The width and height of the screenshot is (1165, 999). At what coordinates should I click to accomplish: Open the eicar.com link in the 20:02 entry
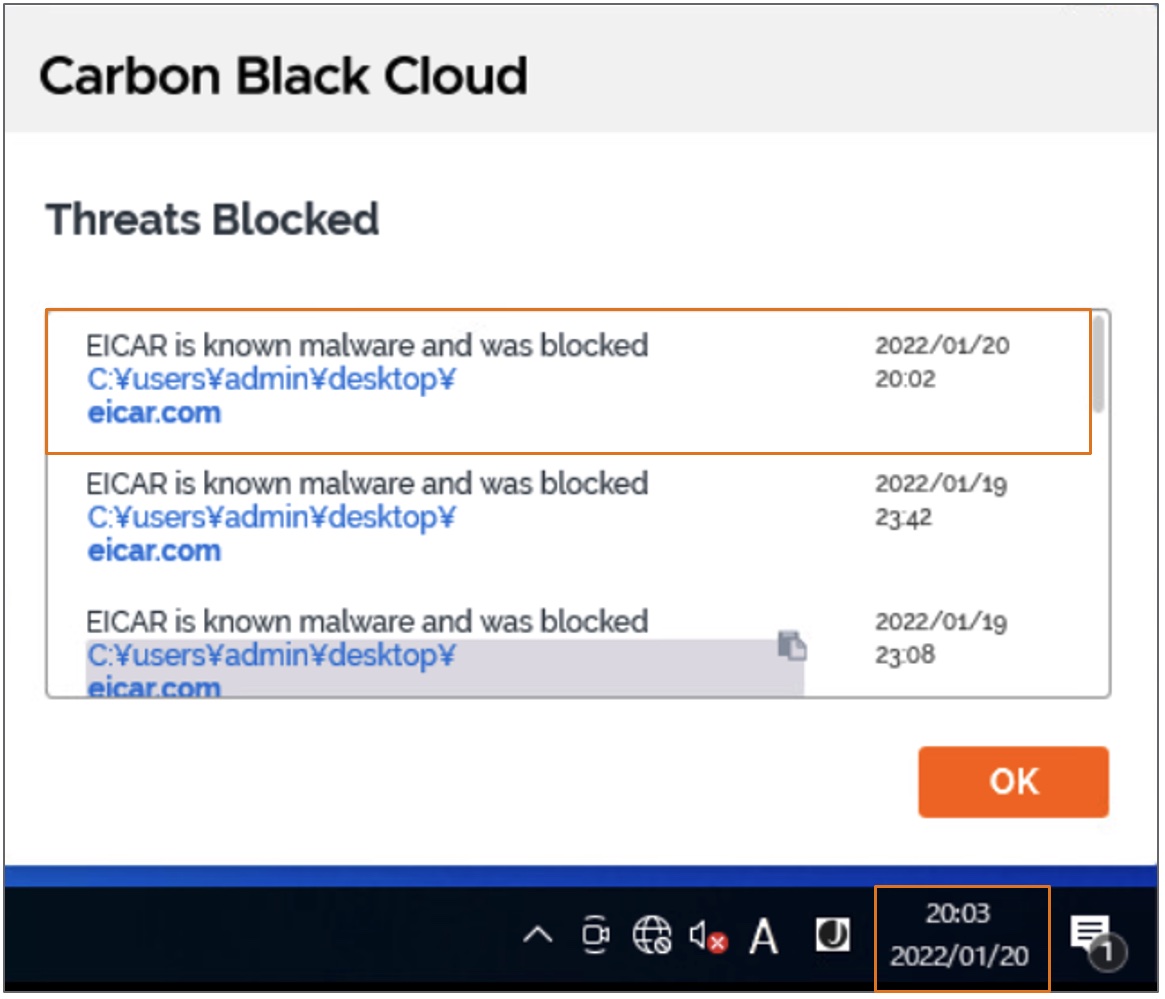point(154,413)
